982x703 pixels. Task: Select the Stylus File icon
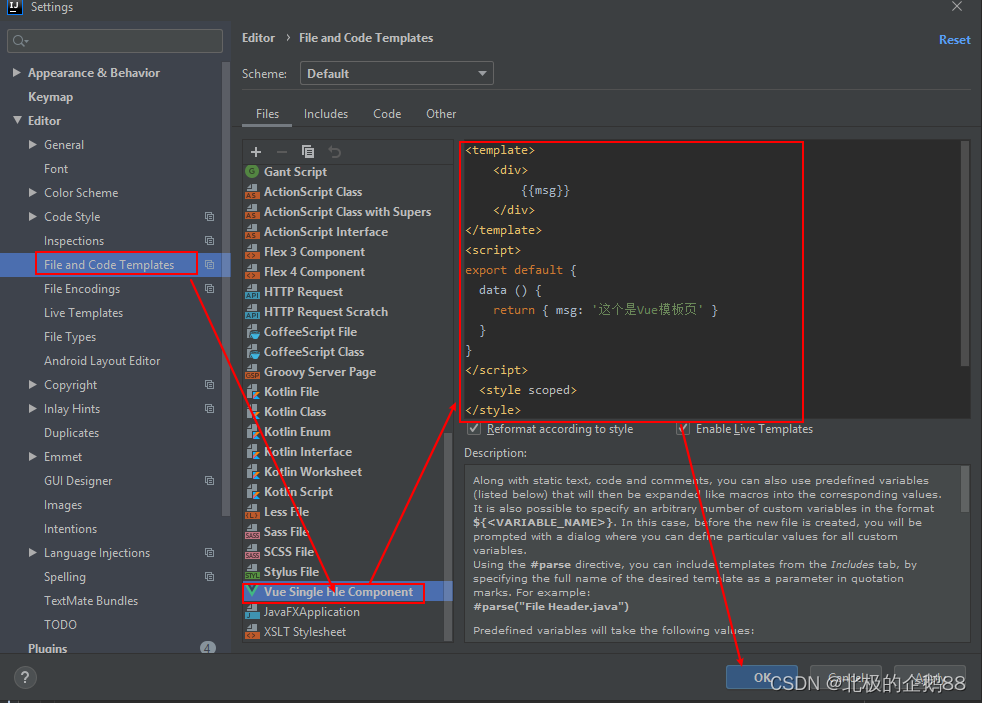pos(252,572)
